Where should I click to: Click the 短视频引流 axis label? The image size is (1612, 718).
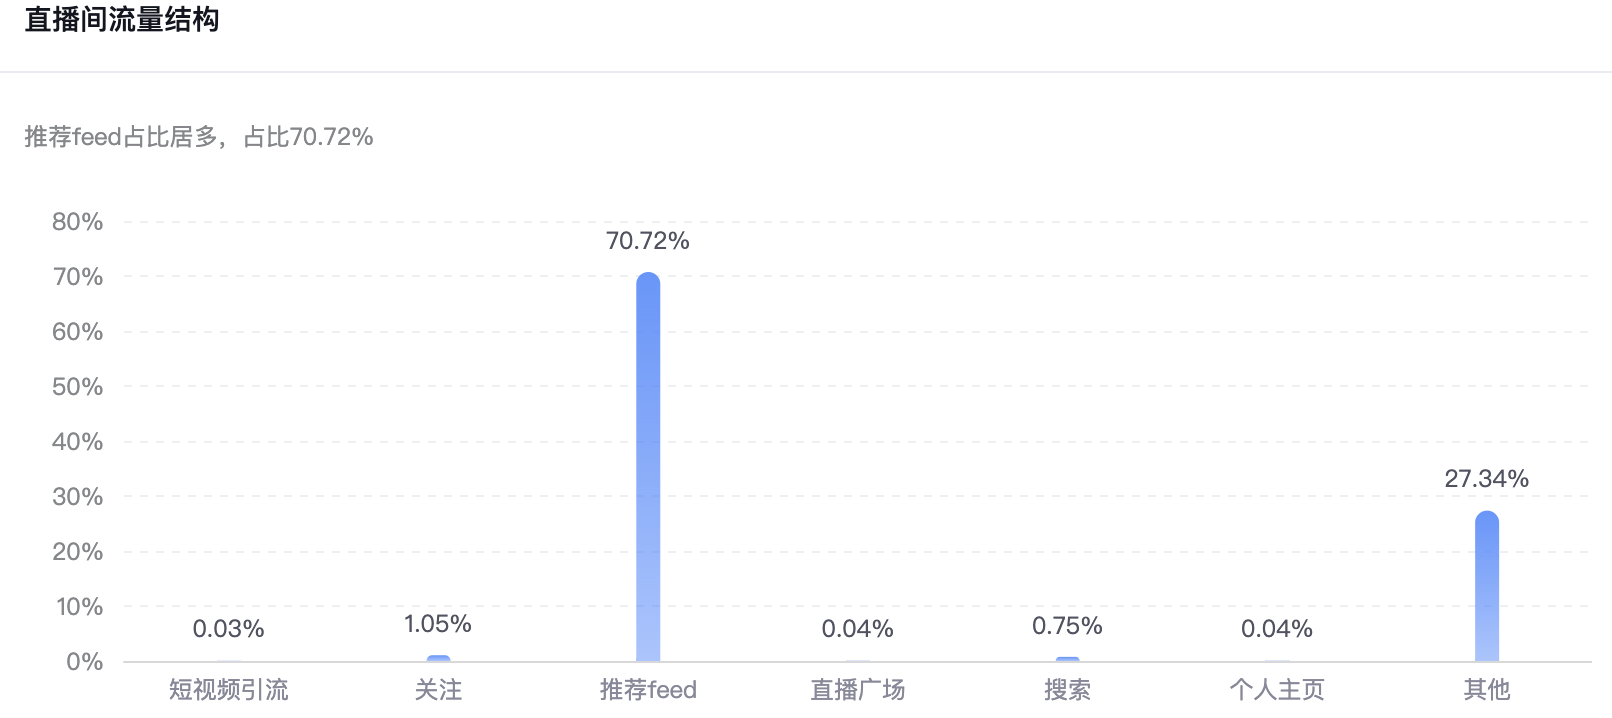point(229,690)
